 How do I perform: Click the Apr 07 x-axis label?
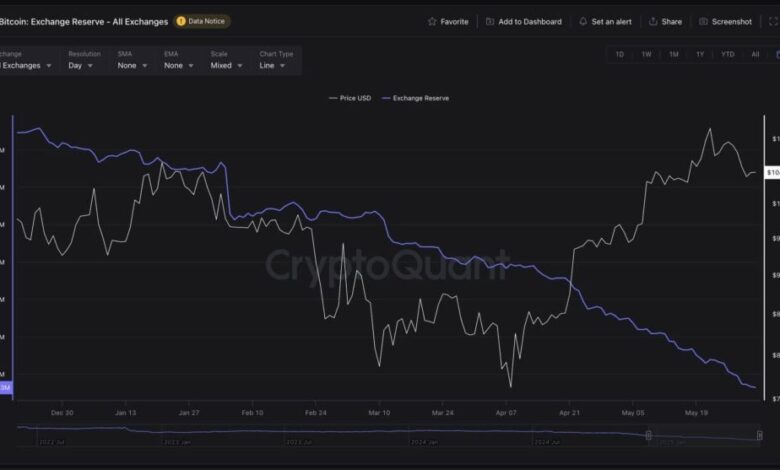coord(506,413)
